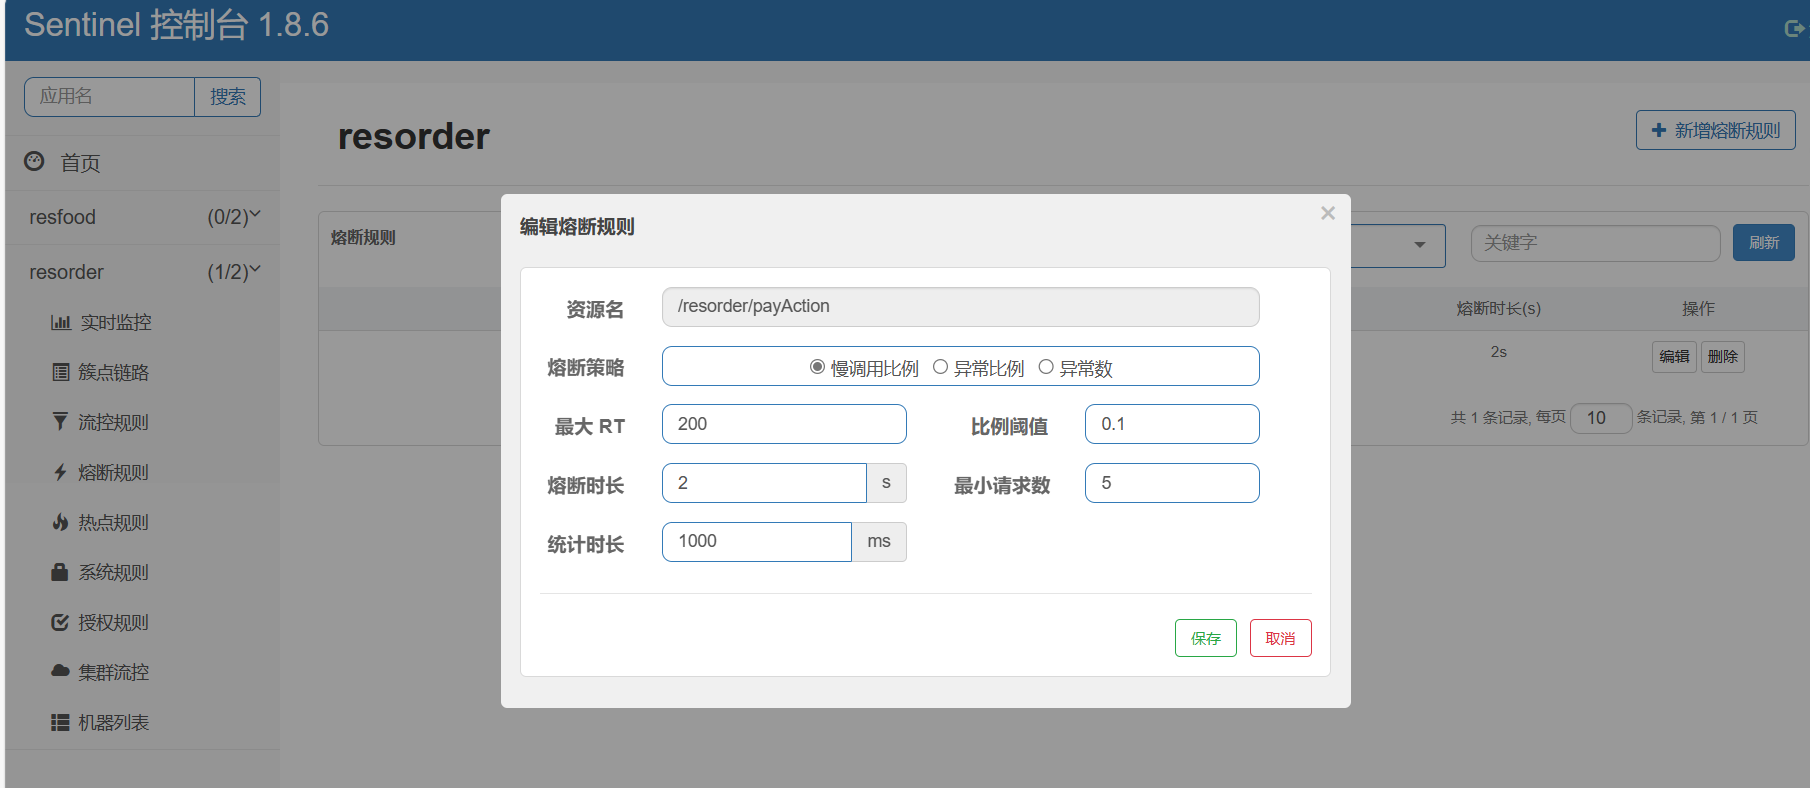Click the dashboard icon beside 首页
This screenshot has width=1810, height=788.
(35, 161)
